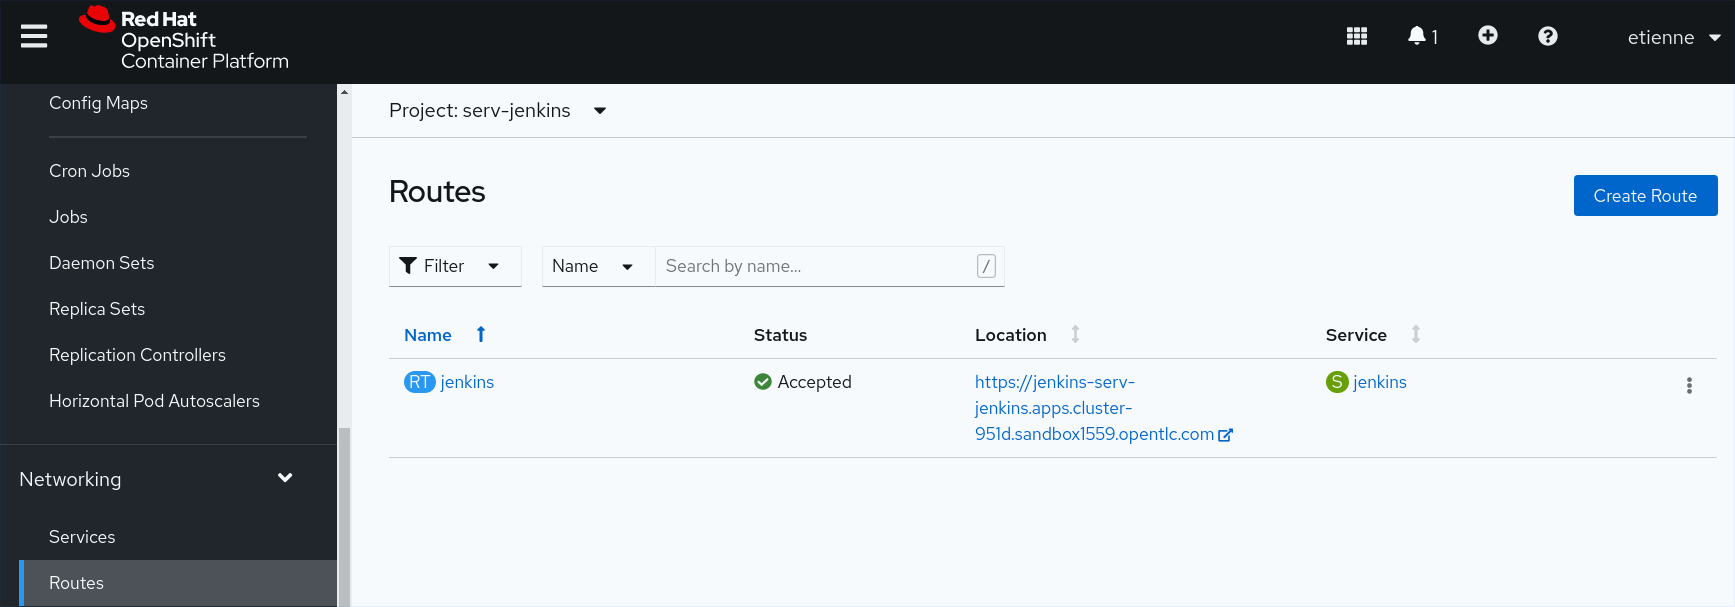Open the Filter dropdown
The width and height of the screenshot is (1735, 607).
click(x=455, y=266)
